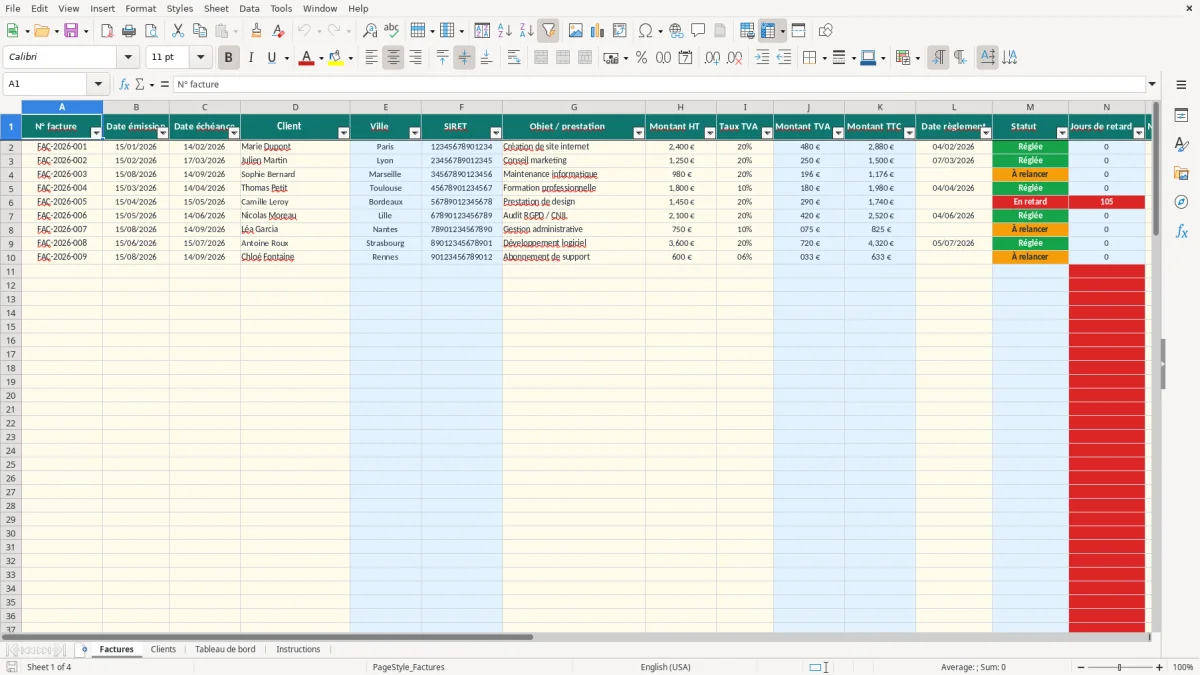Select row 6 header
Image resolution: width=1200 pixels, height=675 pixels.
coord(10,202)
